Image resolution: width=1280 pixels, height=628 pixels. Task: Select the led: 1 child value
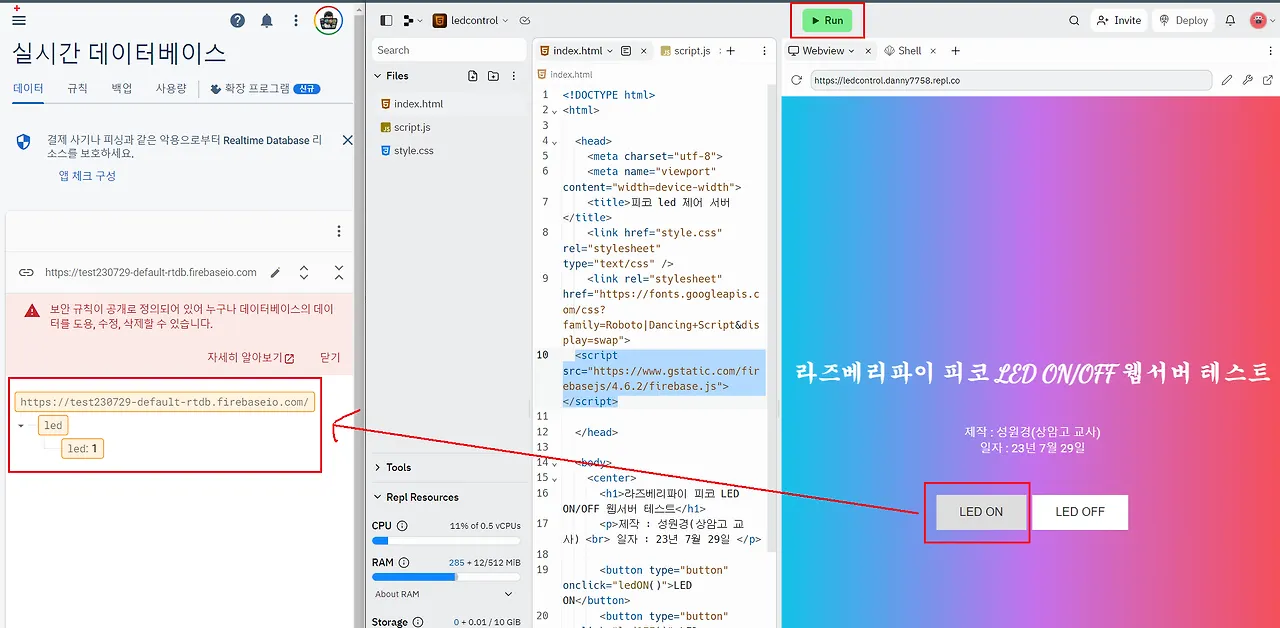(x=83, y=449)
